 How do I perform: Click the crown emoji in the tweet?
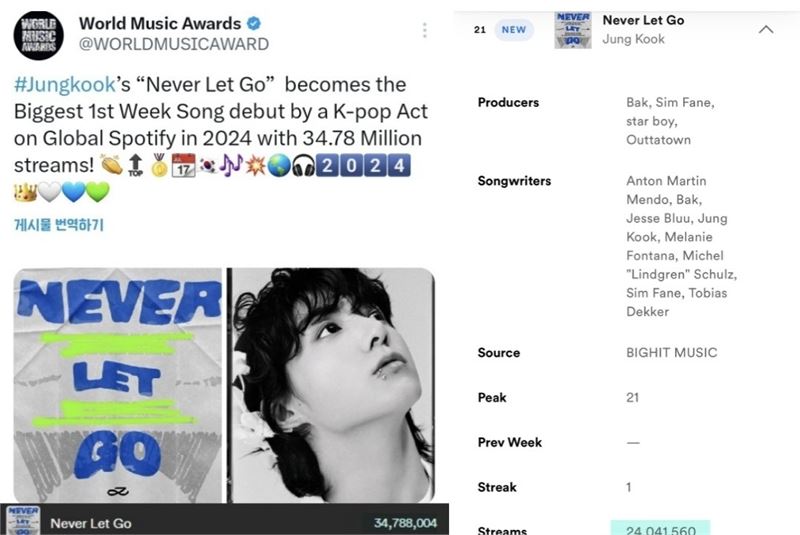point(25,192)
